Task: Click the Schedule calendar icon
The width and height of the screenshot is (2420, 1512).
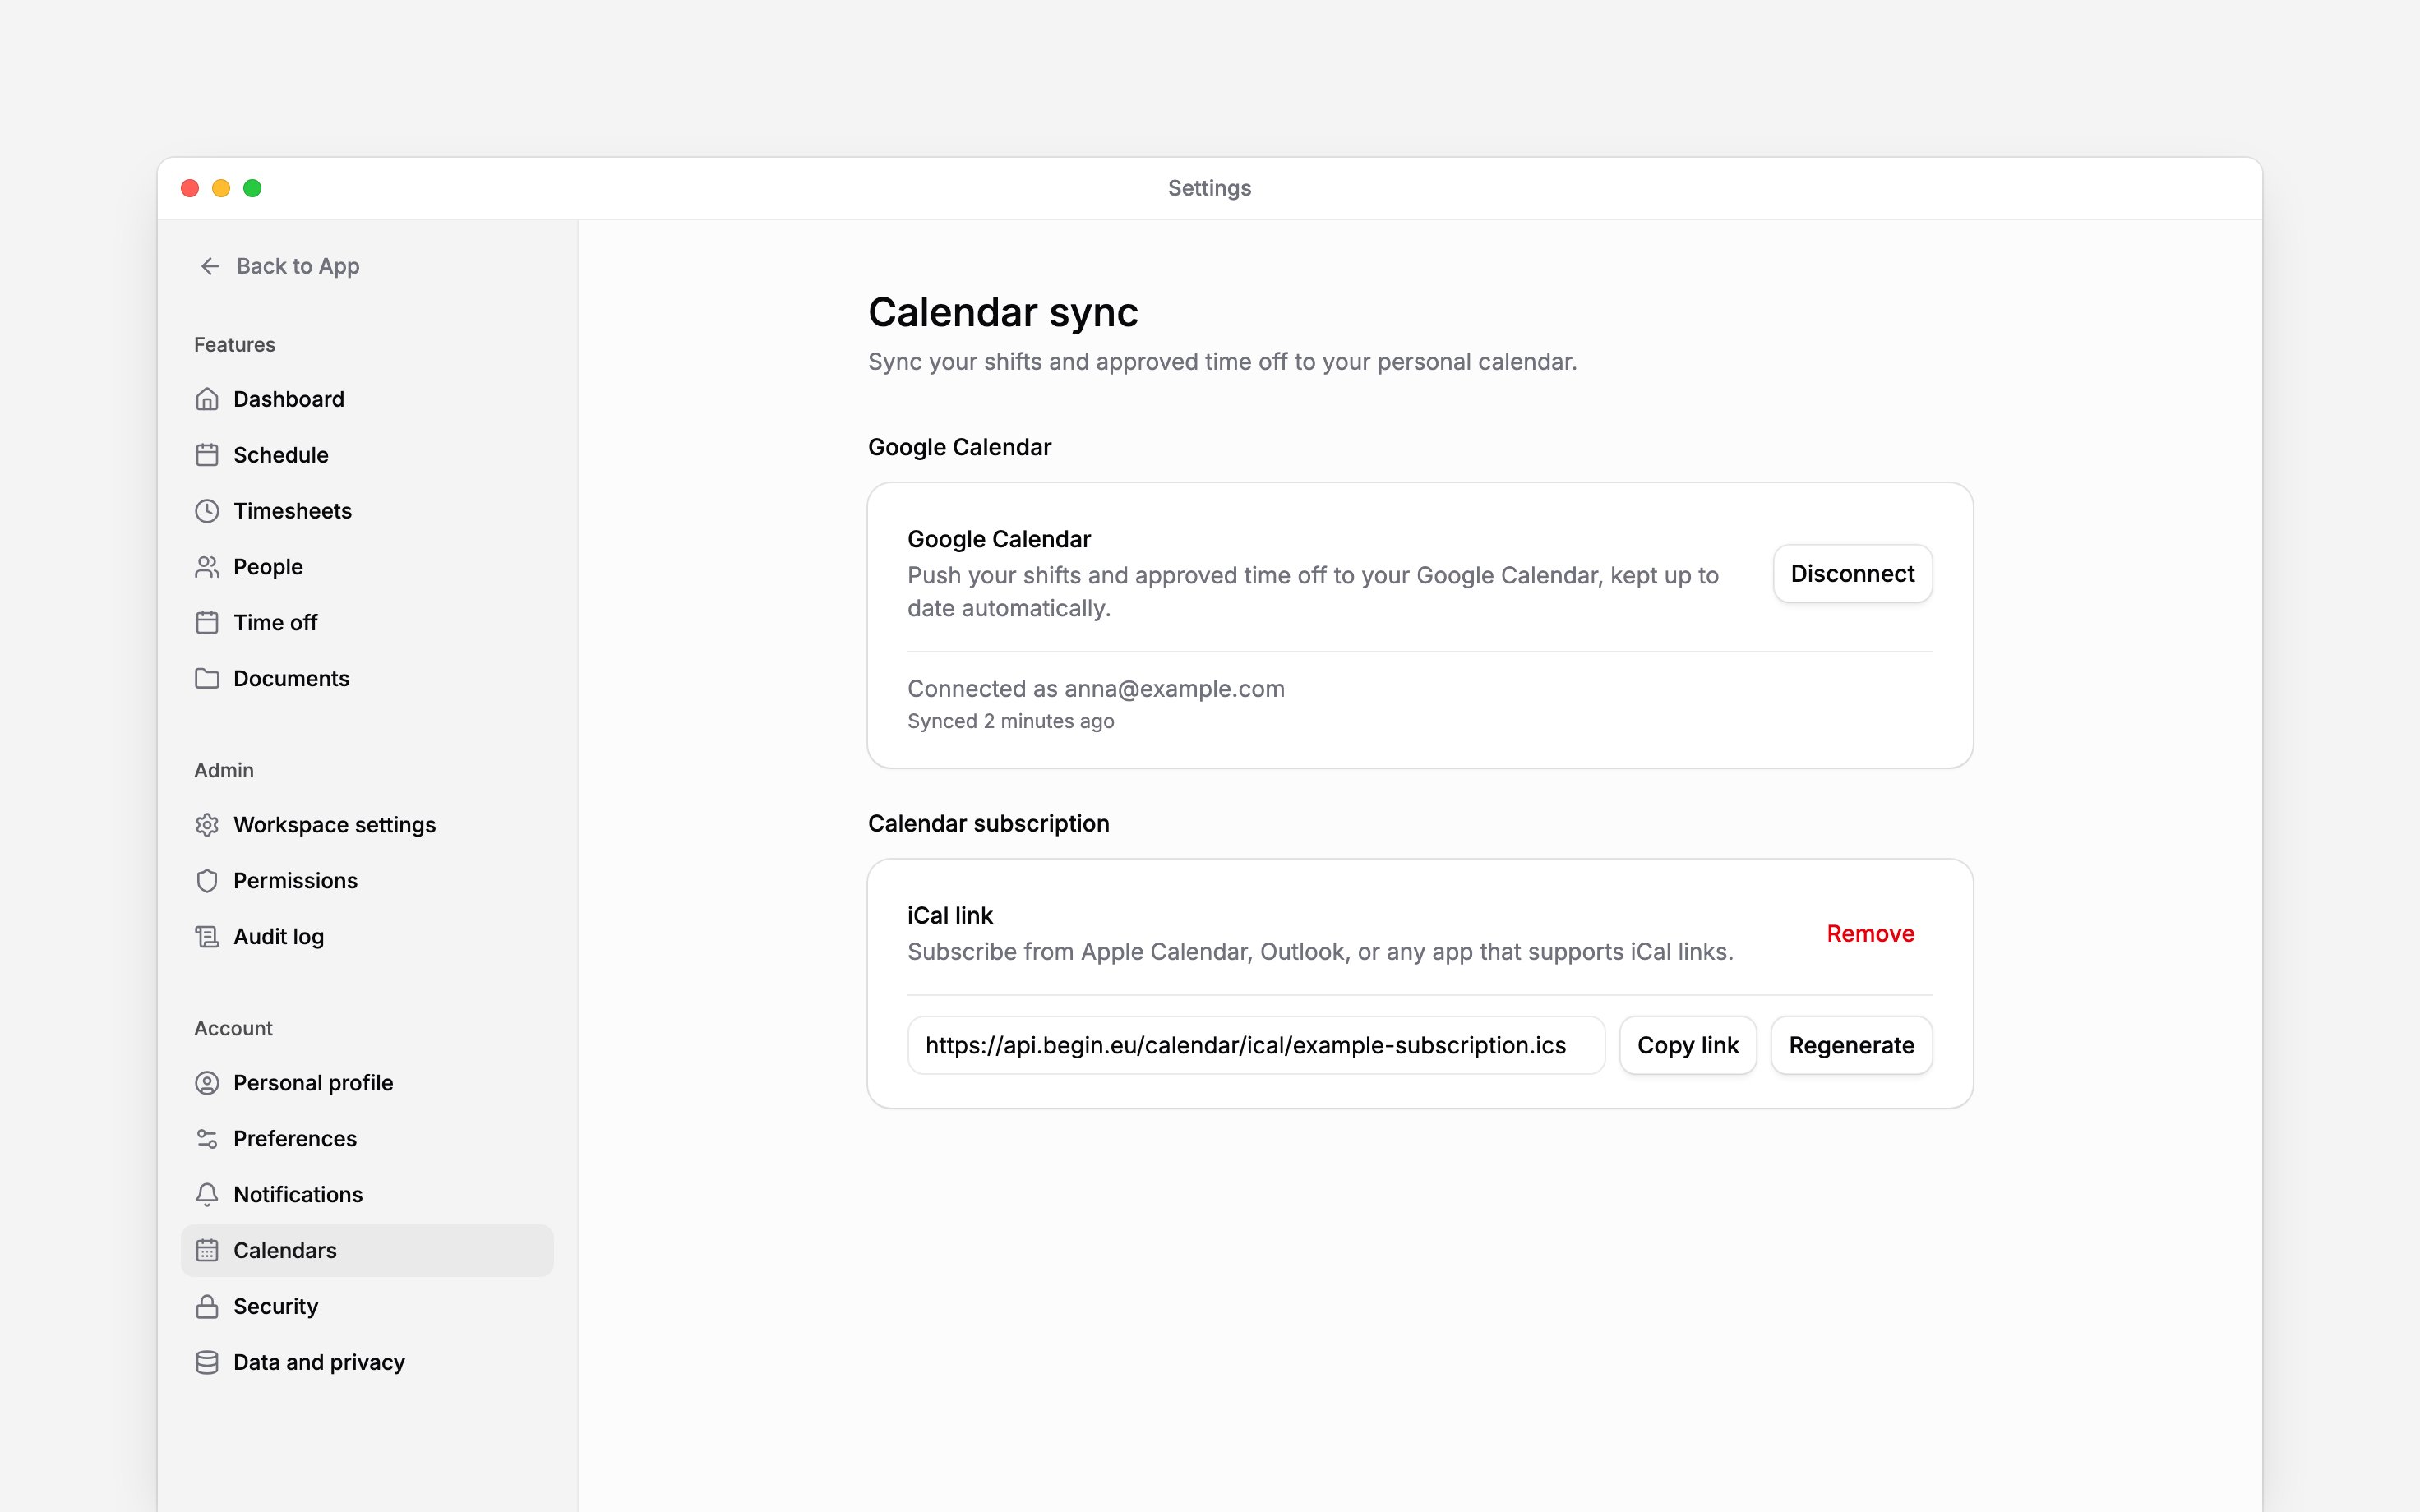Action: click(207, 455)
